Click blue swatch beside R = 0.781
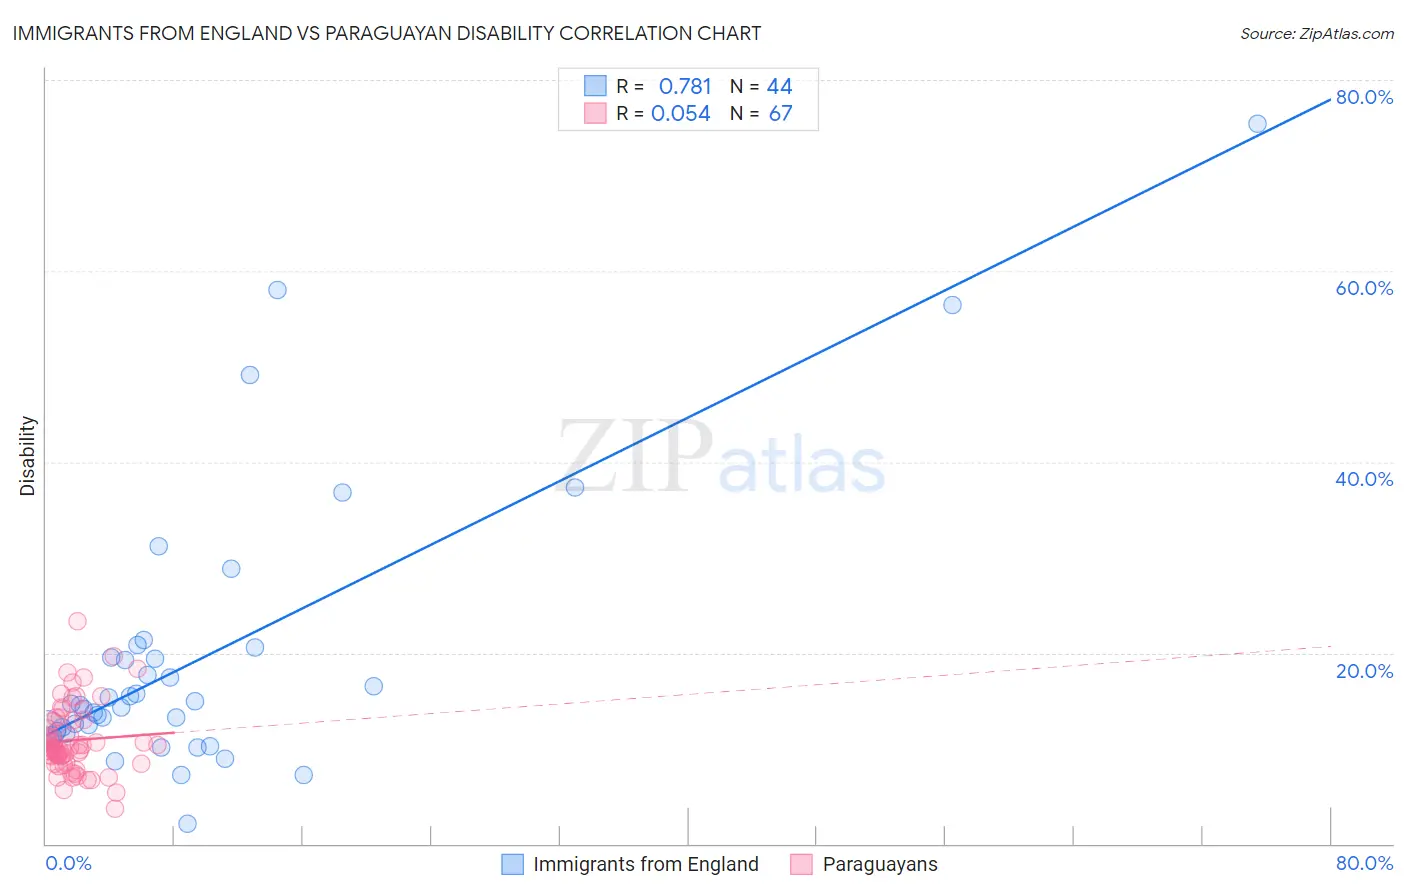The image size is (1406, 892). click(595, 86)
